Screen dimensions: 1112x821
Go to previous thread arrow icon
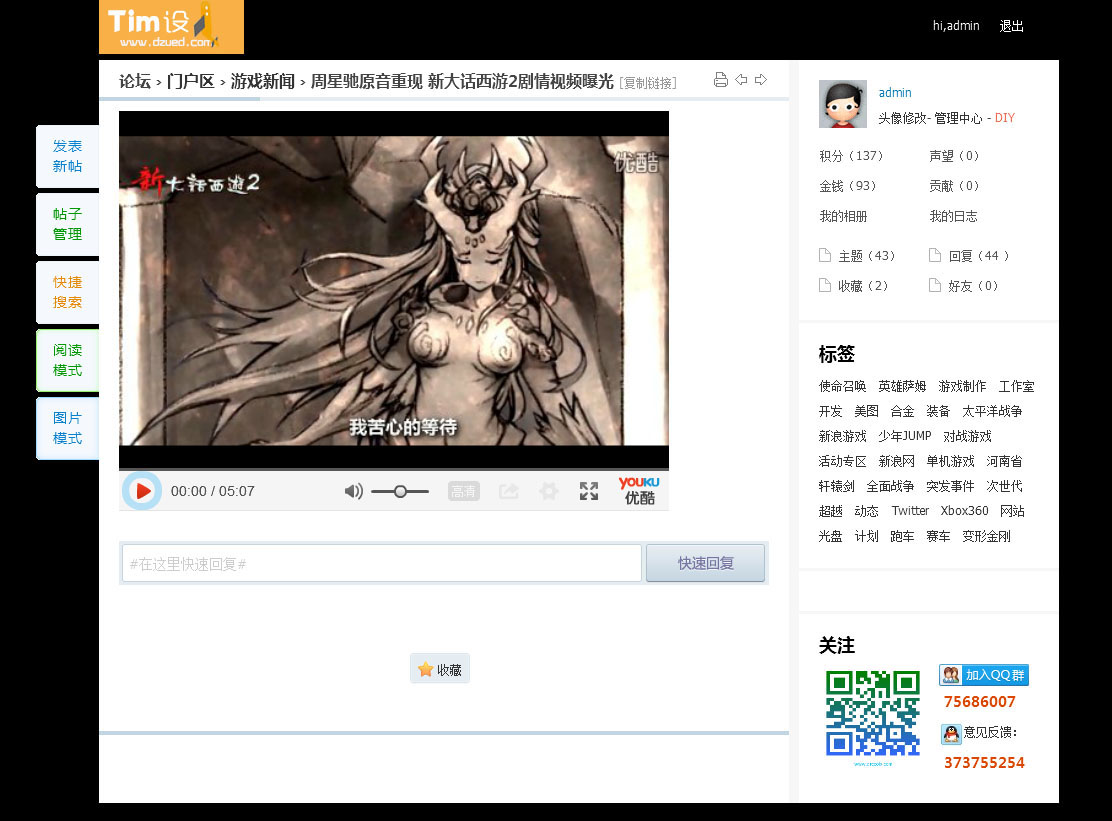pyautogui.click(x=741, y=79)
